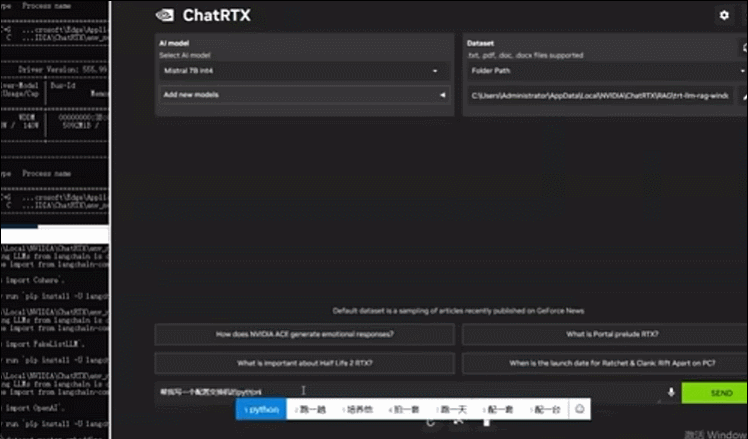748x439 pixels.
Task: Expand the Add new models section
Action: 302,95
